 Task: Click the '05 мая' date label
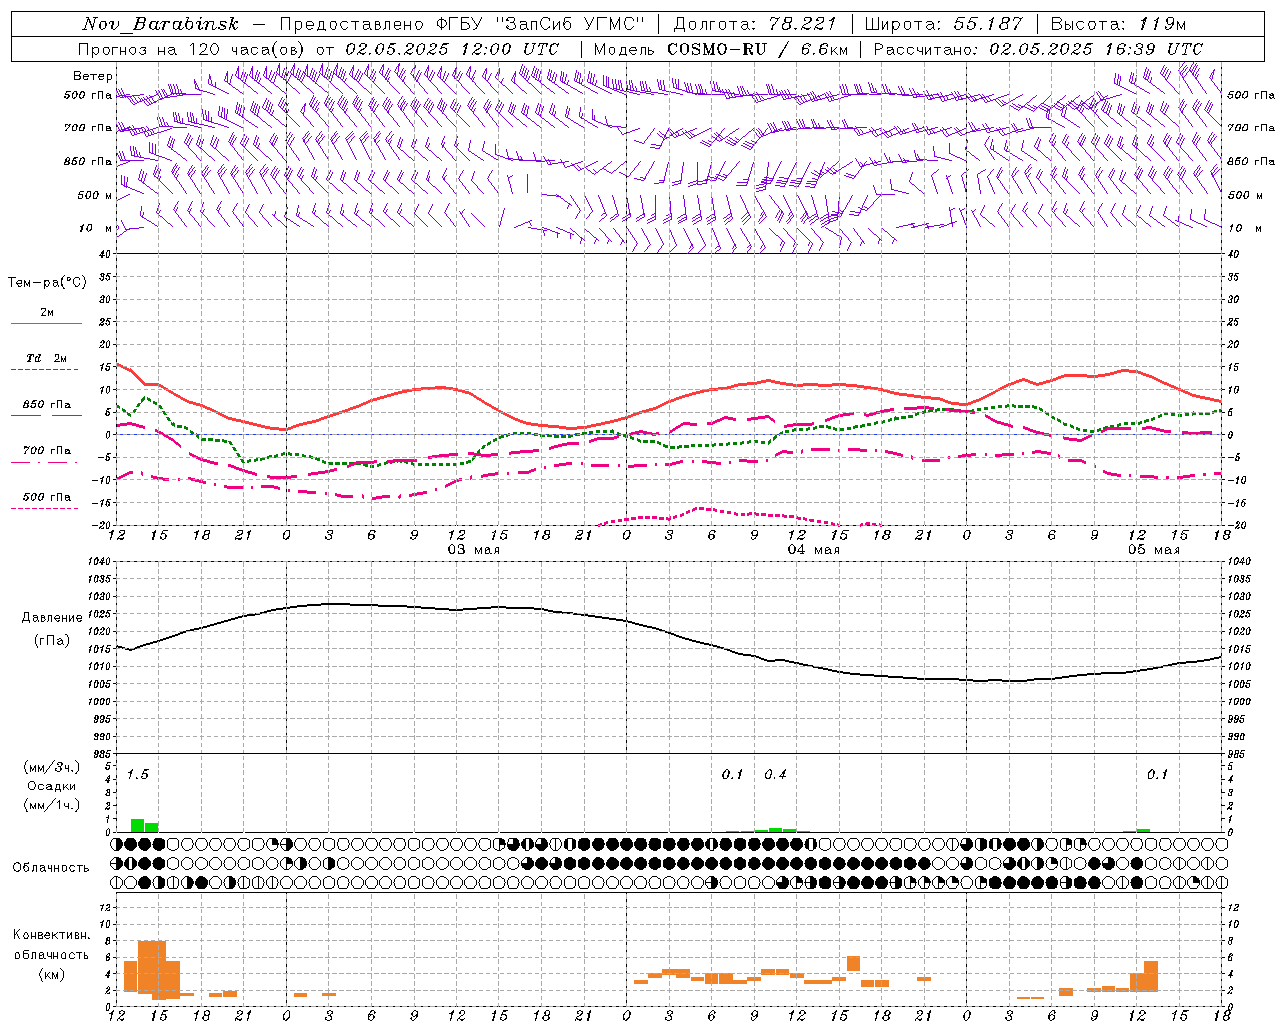1154,550
